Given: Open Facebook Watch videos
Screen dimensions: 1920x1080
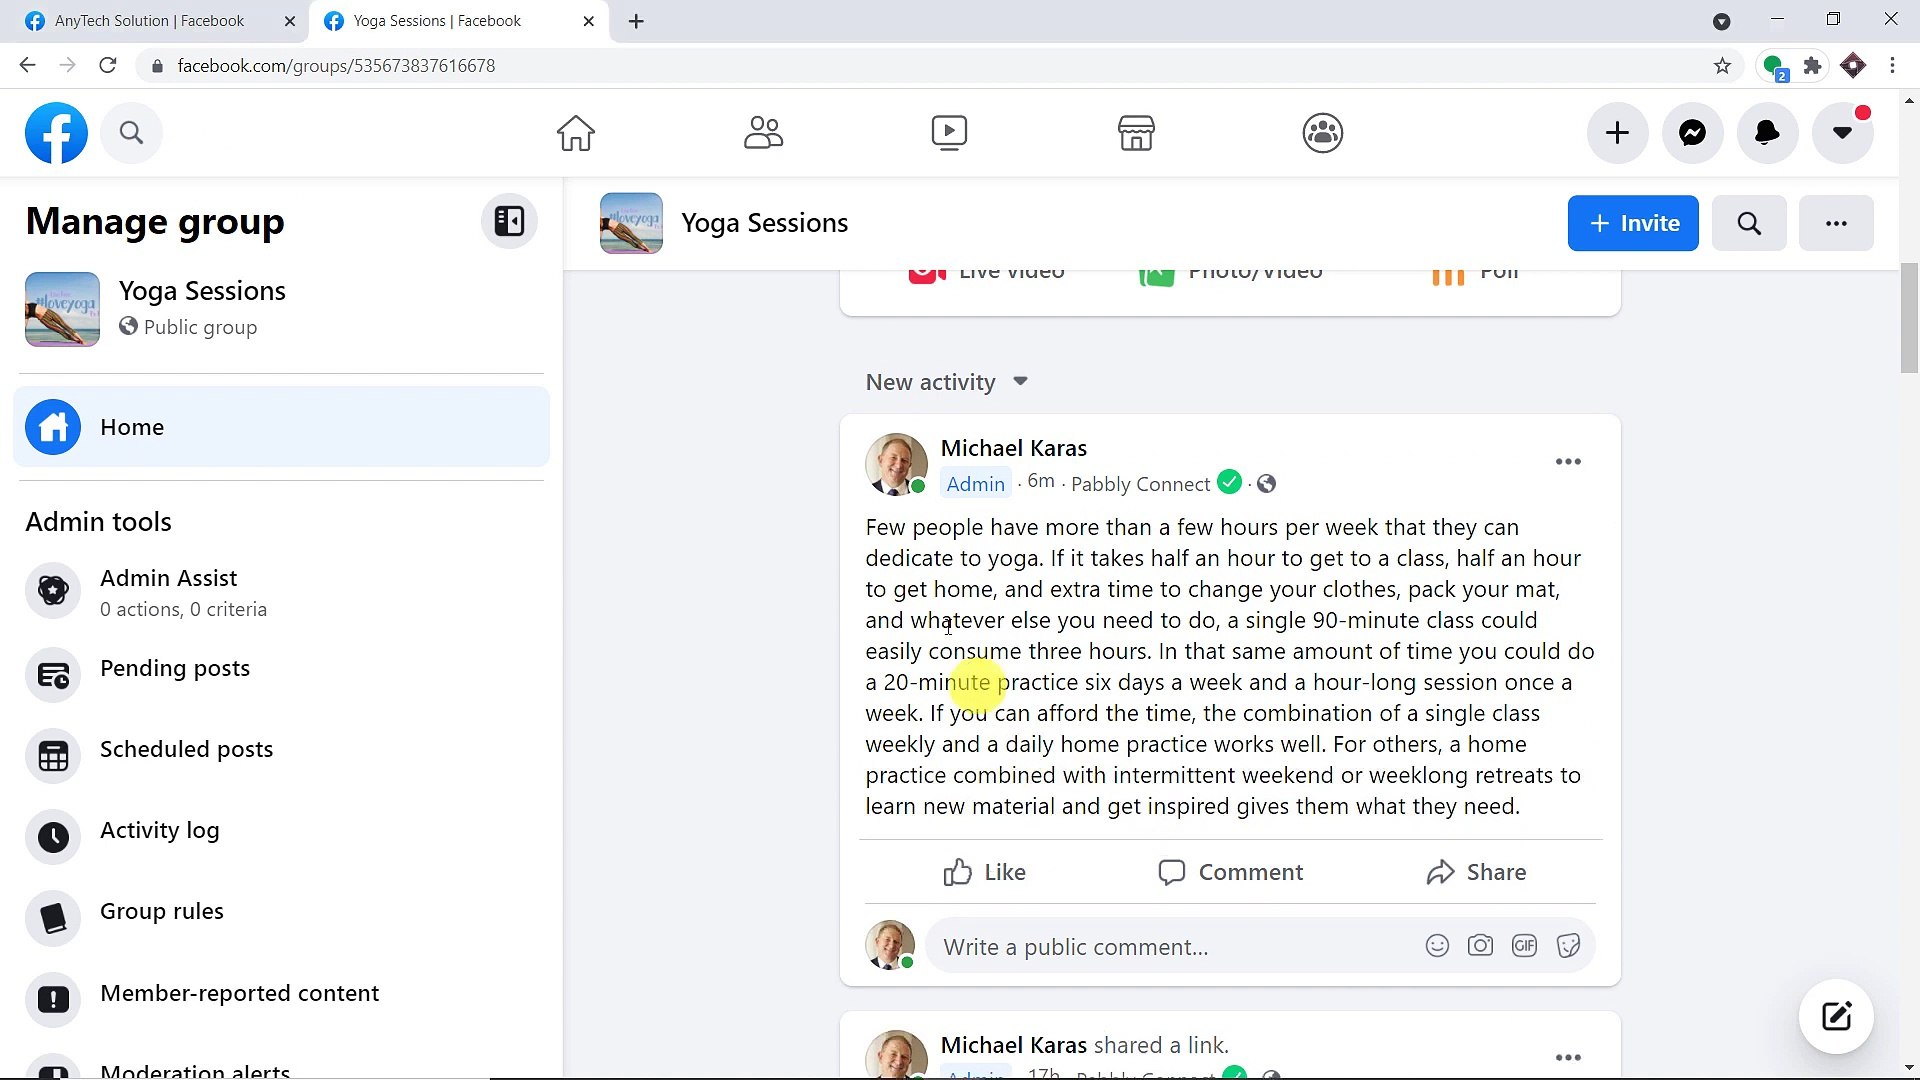Looking at the screenshot, I should pos(948,132).
